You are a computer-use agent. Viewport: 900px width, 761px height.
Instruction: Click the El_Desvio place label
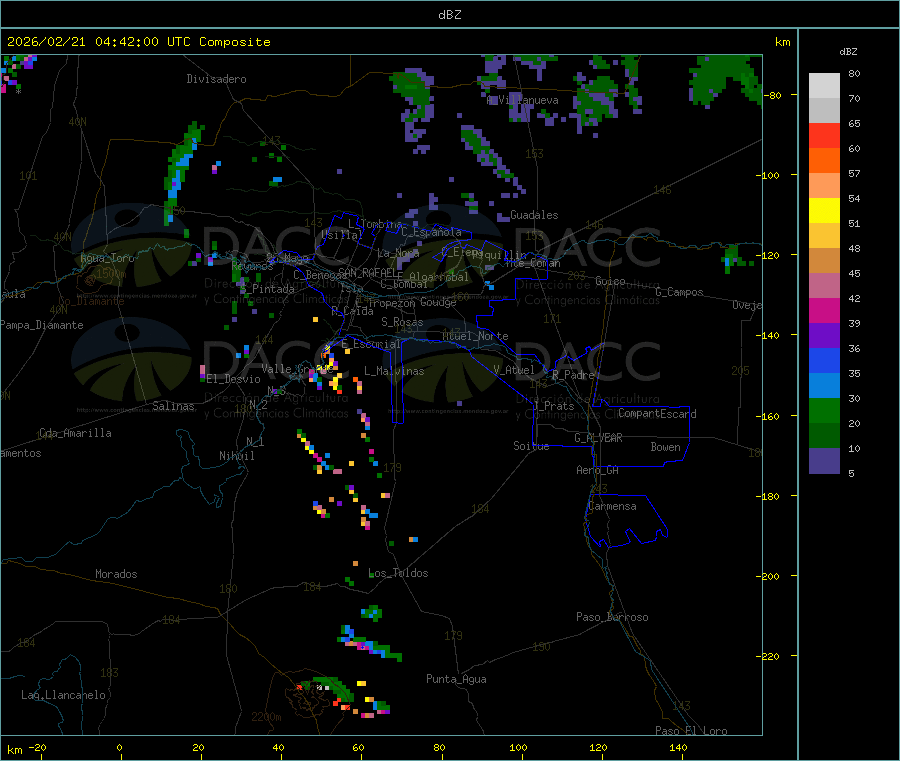pos(234,379)
